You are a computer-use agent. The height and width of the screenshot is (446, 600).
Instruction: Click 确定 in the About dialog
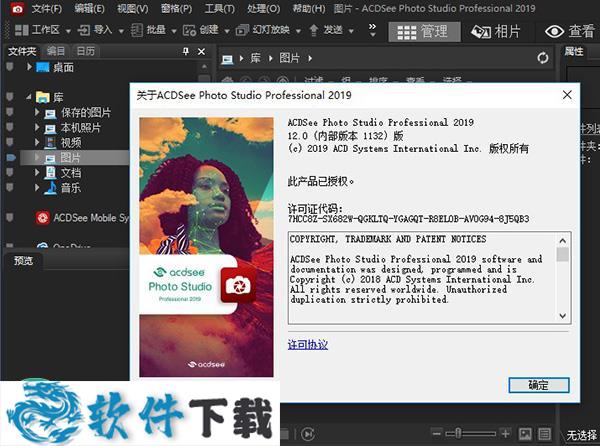[539, 385]
